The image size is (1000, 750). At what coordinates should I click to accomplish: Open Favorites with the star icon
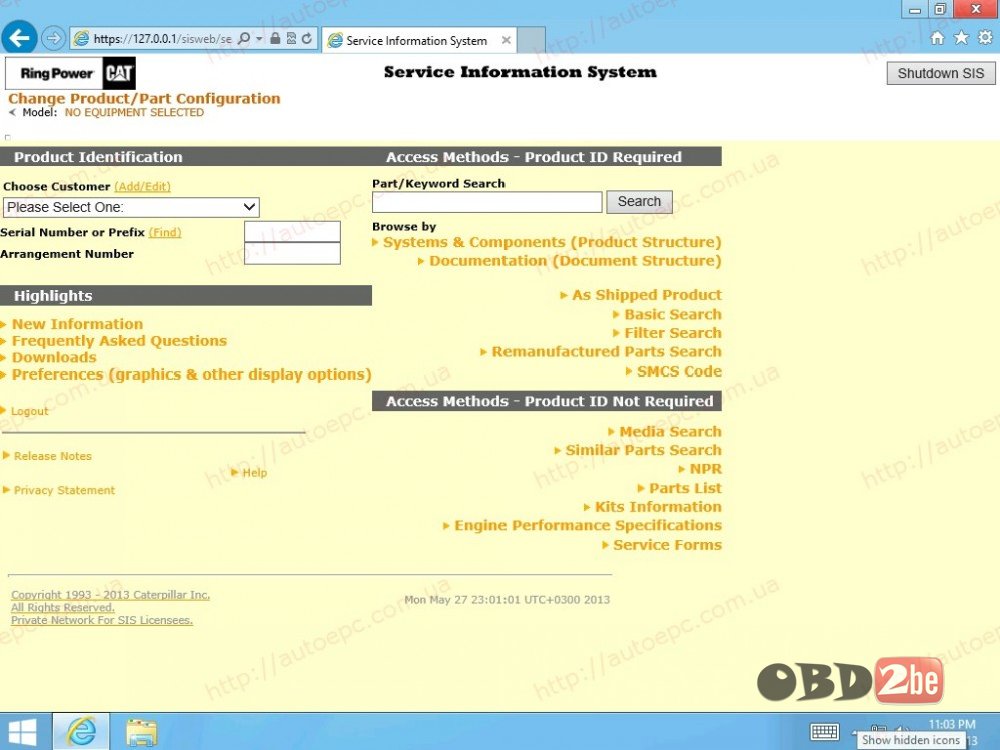pos(961,38)
